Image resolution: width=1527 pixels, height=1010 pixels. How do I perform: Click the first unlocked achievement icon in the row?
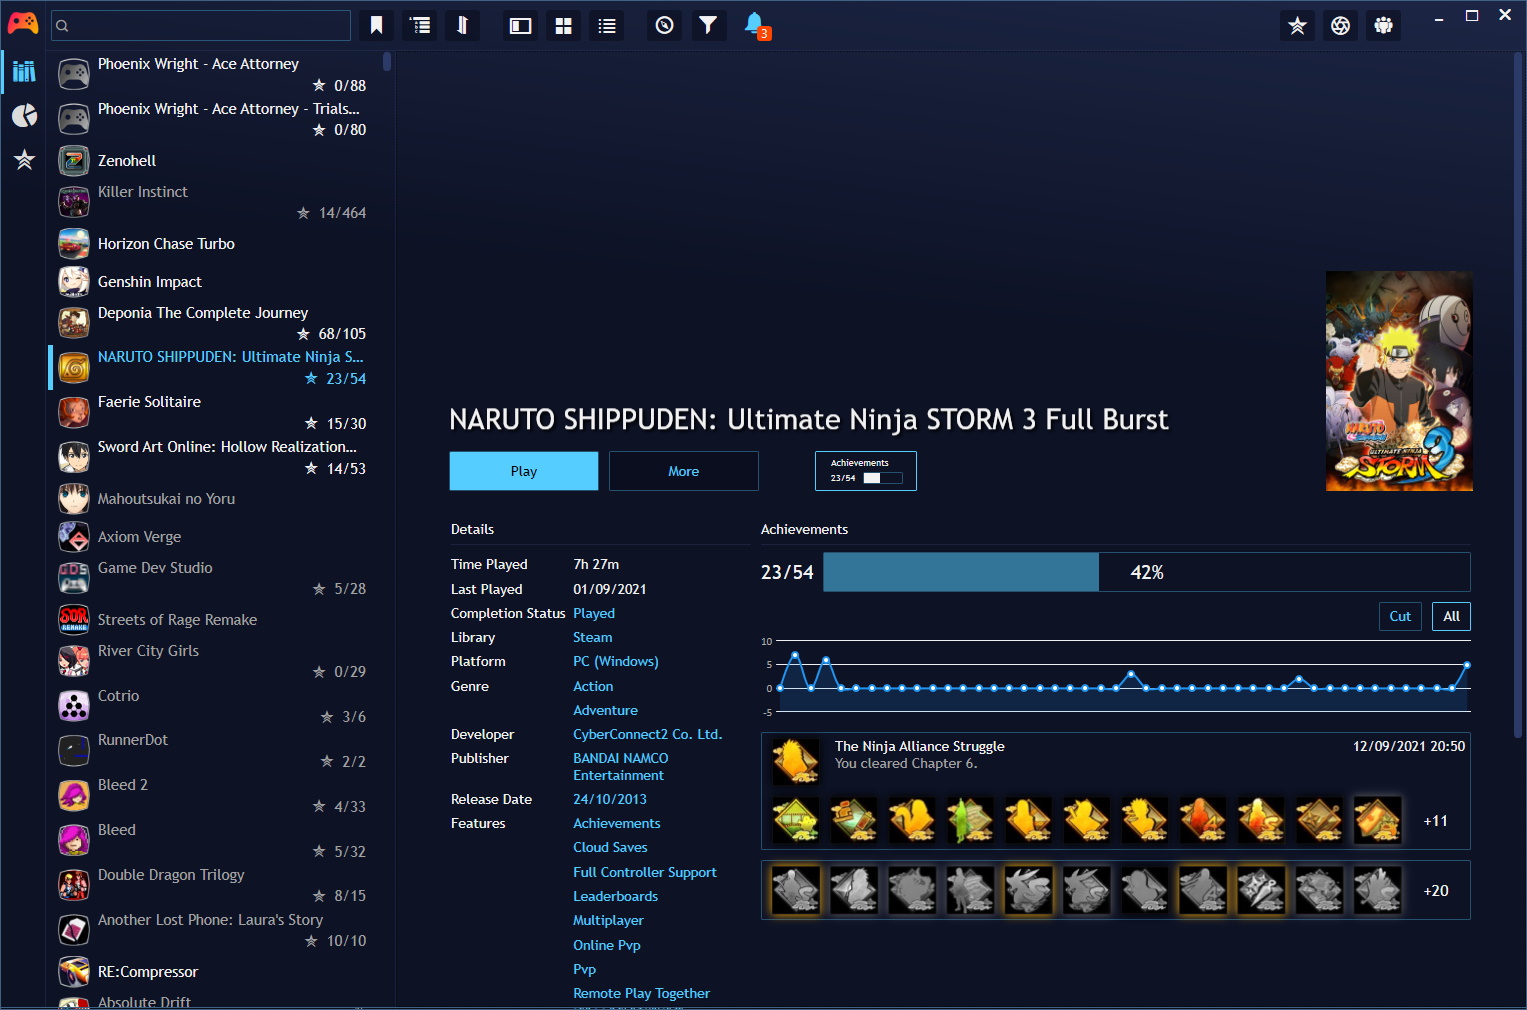coord(796,821)
